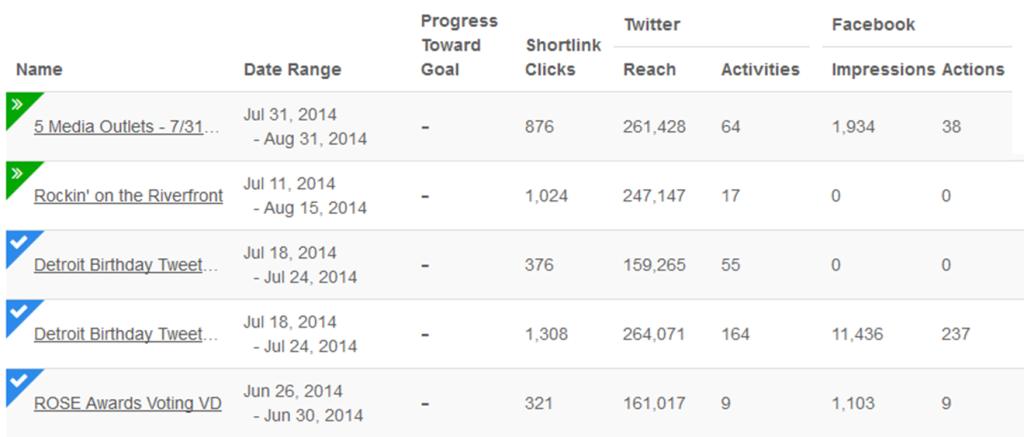Click green arrows icon beside 5 Media Outlets
1024x437 pixels.
(x=19, y=106)
